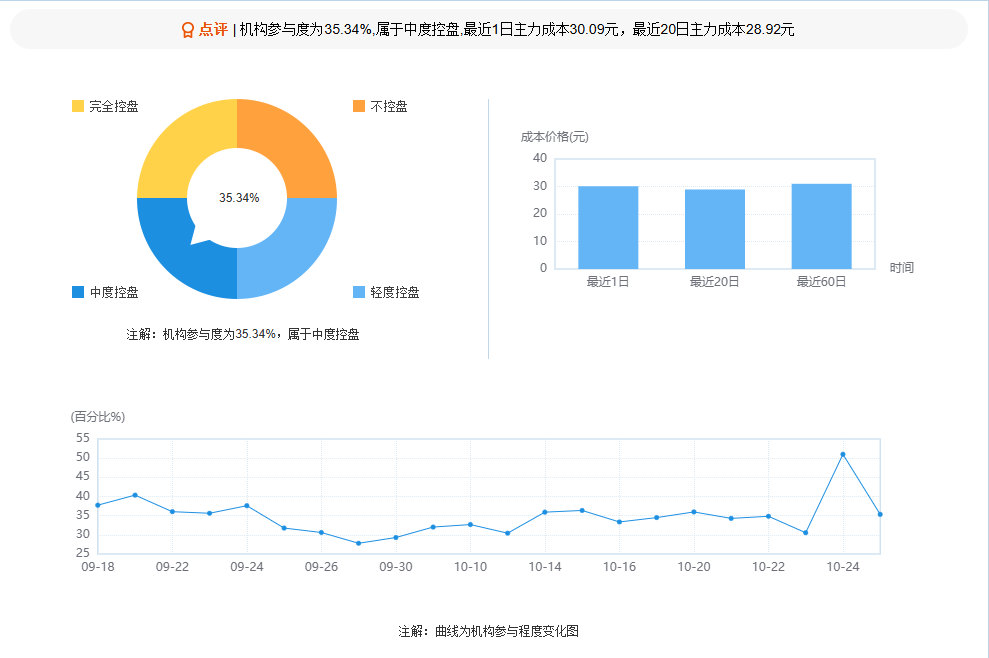Click the 10-22 date label

pos(768,567)
